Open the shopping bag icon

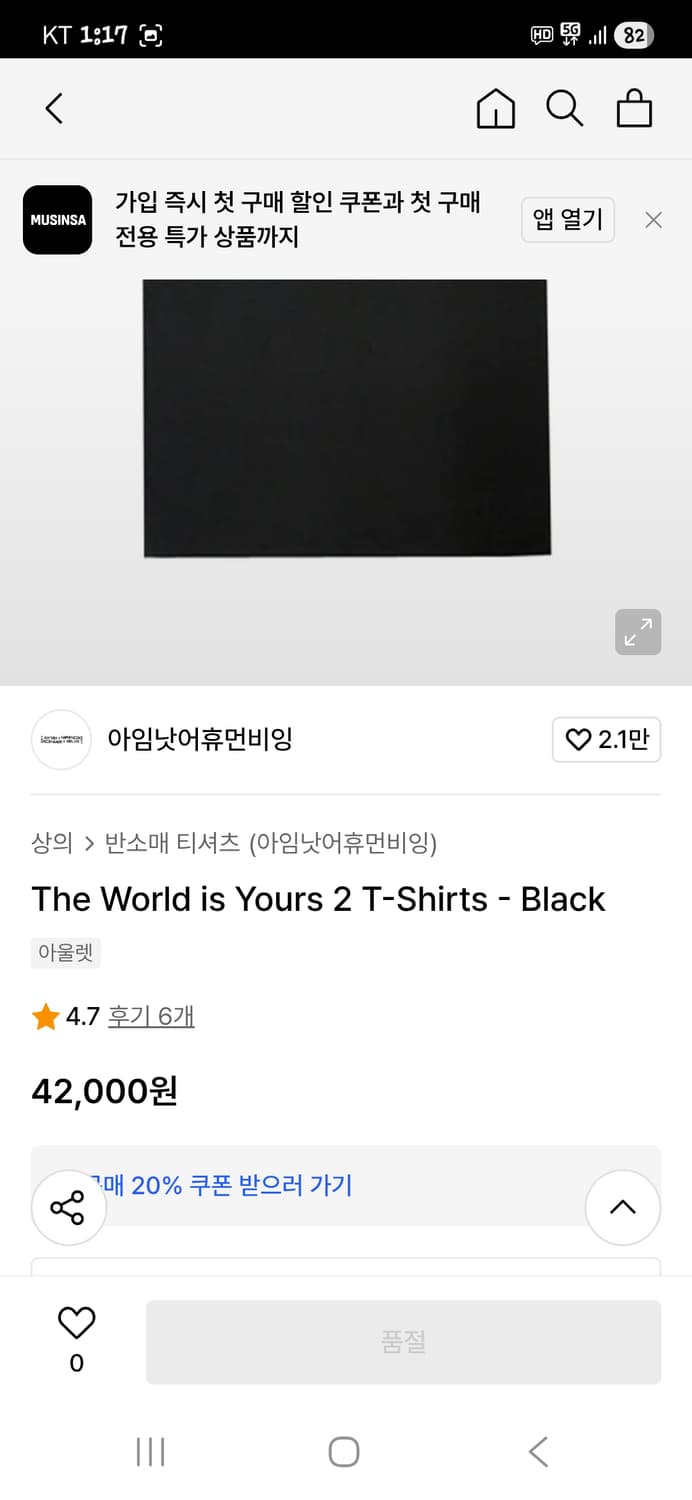(x=634, y=108)
